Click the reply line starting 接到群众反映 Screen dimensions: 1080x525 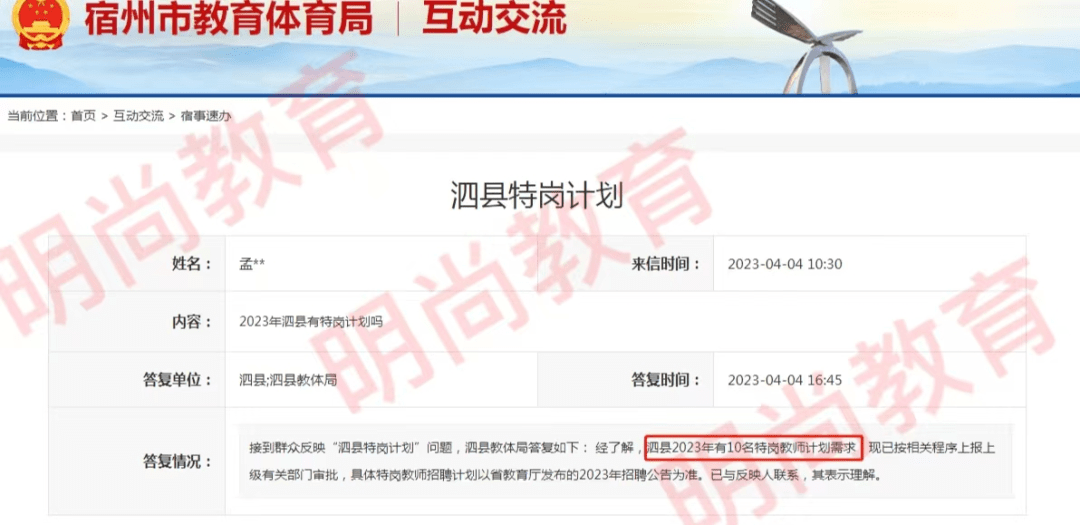click(x=622, y=448)
